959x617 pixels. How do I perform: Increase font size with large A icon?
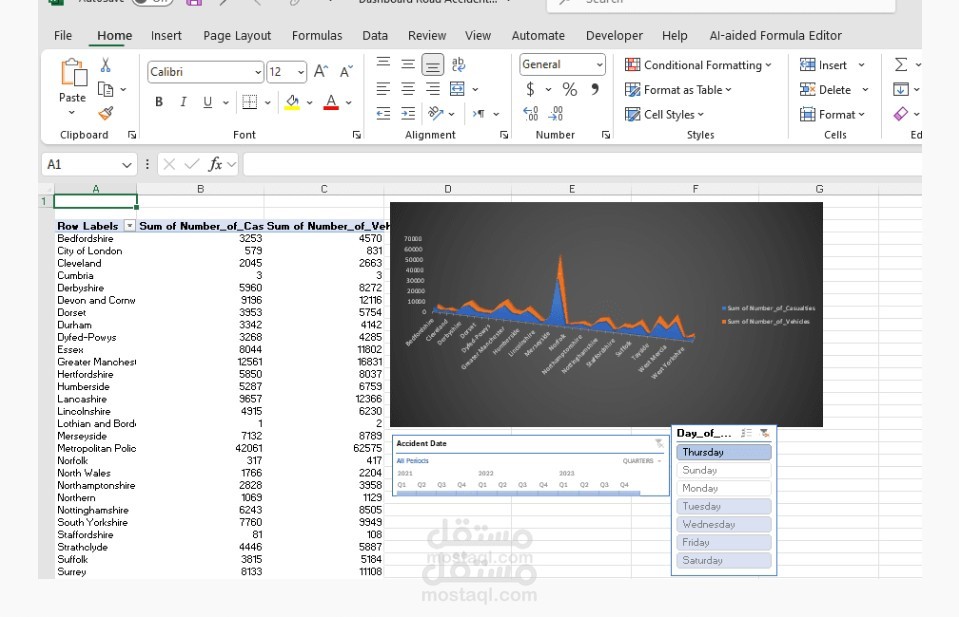[321, 72]
